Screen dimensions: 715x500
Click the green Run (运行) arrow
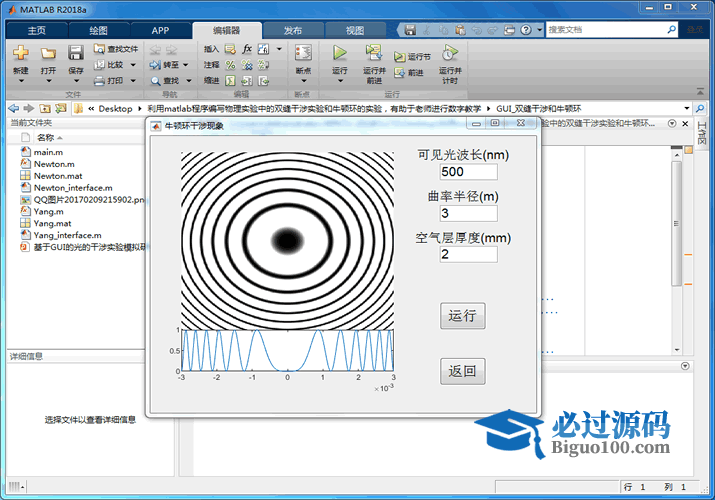(x=339, y=53)
